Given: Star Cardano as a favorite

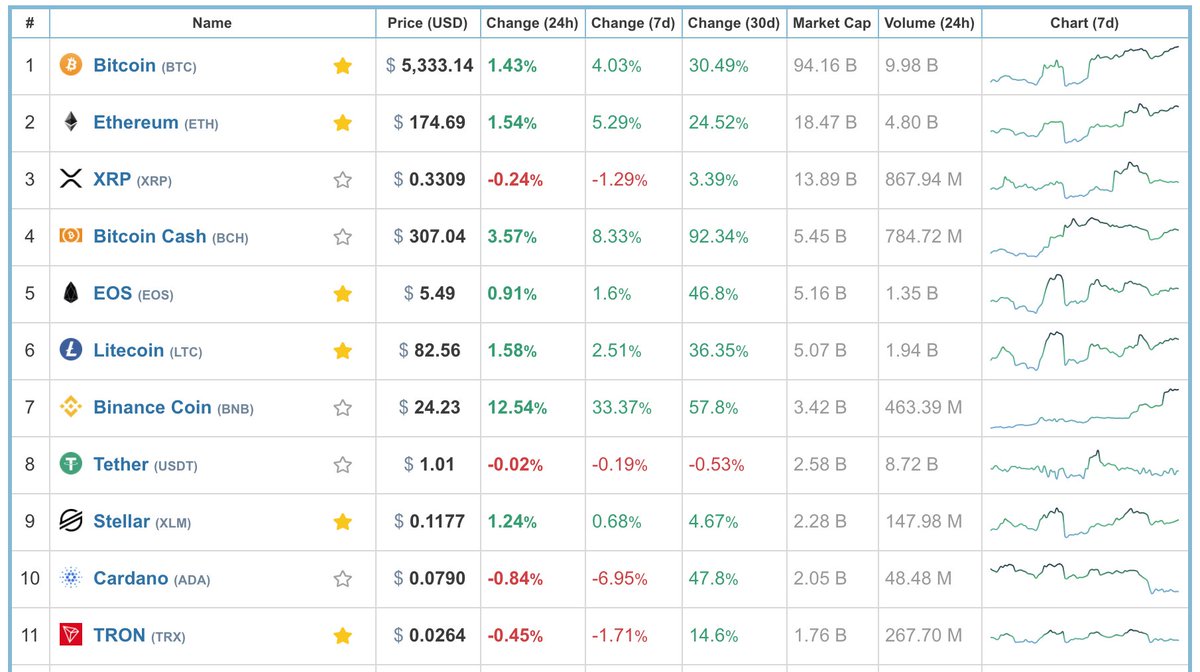Looking at the screenshot, I should coord(342,579).
